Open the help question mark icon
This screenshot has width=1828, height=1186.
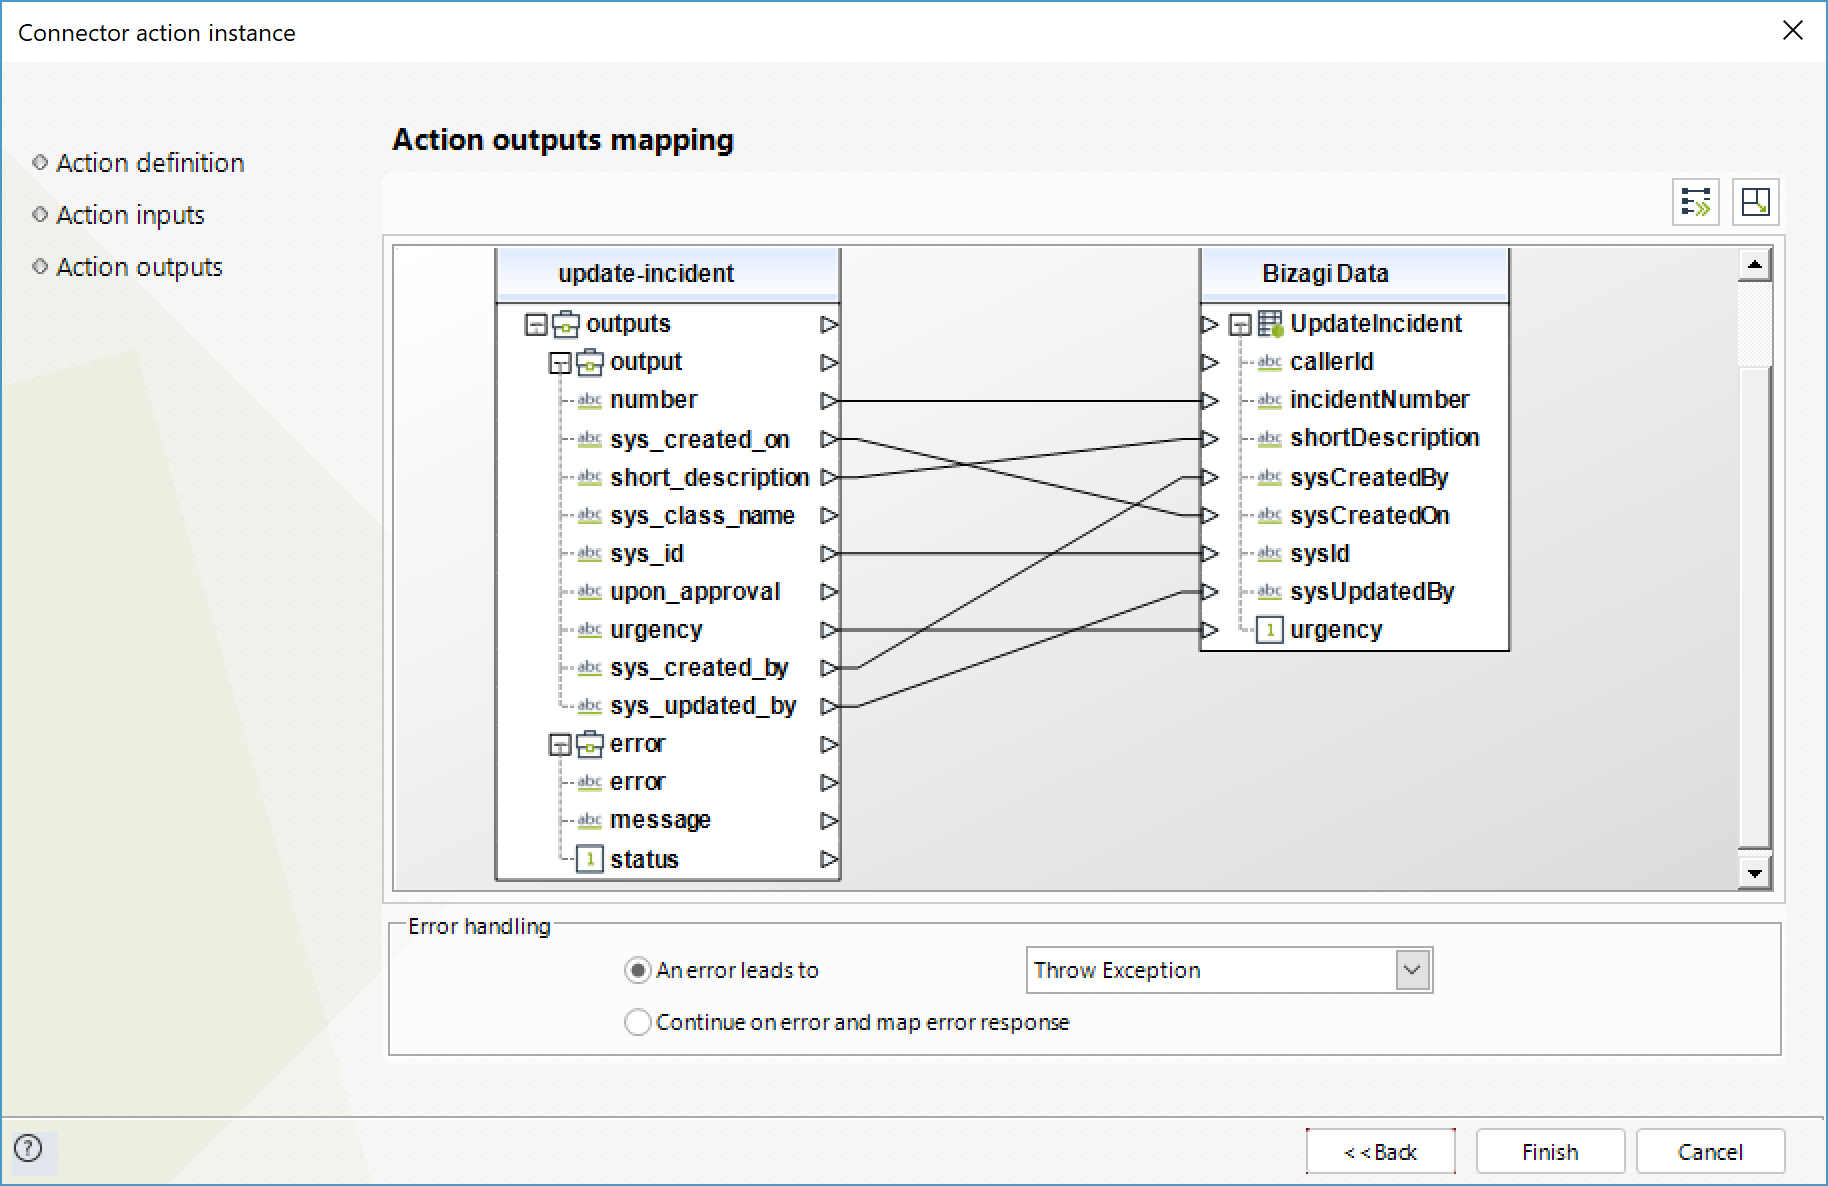(x=29, y=1148)
